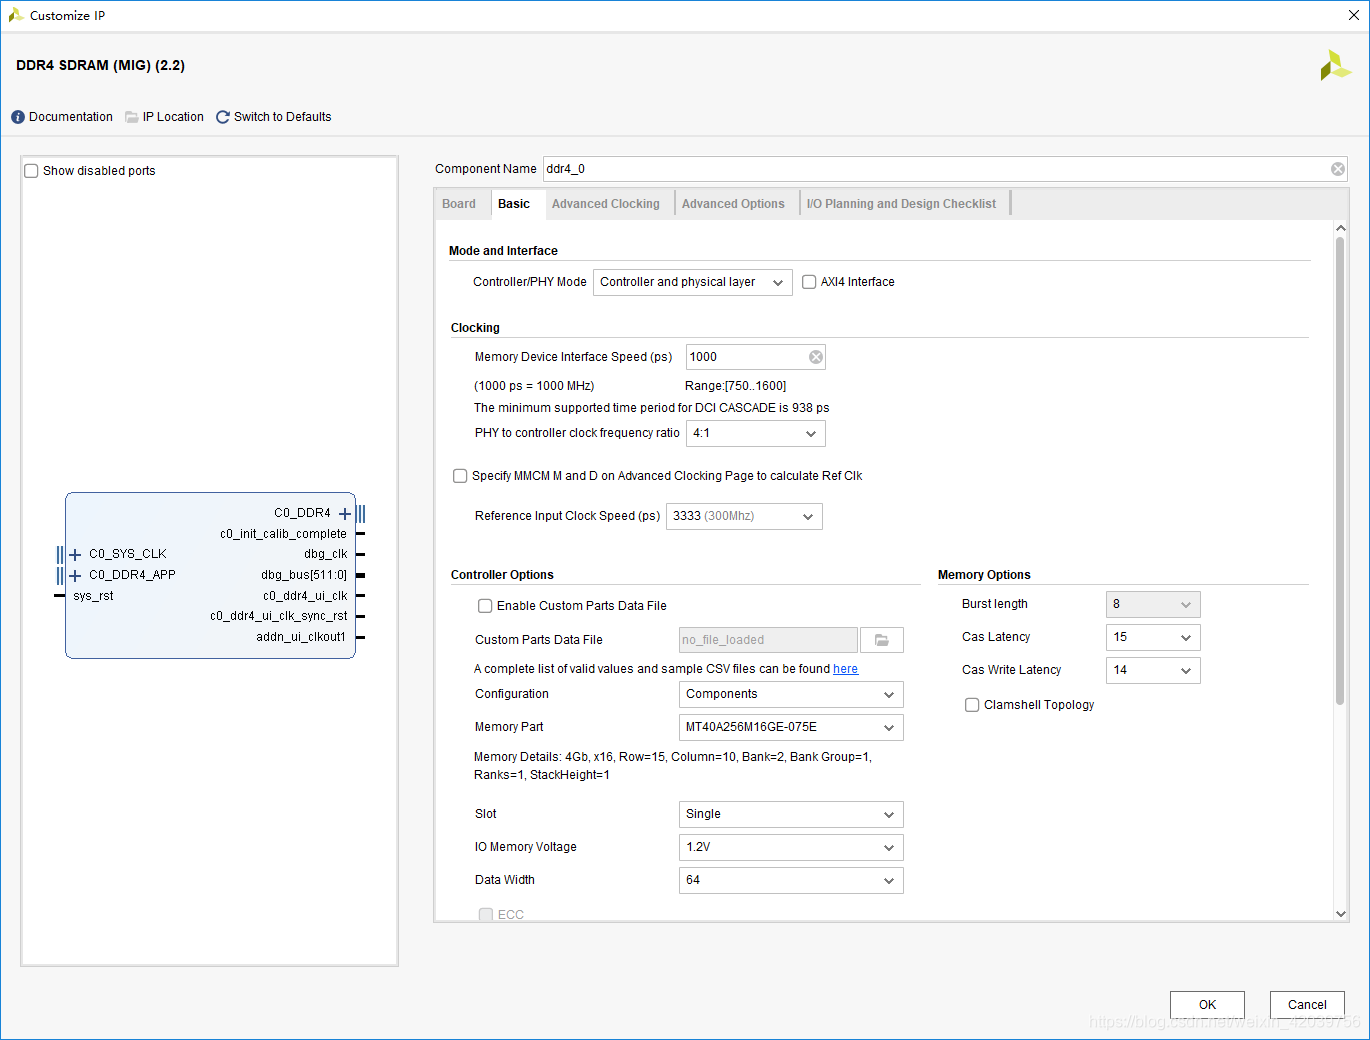
Task: Click the scrollbar down arrow
Action: (1341, 913)
